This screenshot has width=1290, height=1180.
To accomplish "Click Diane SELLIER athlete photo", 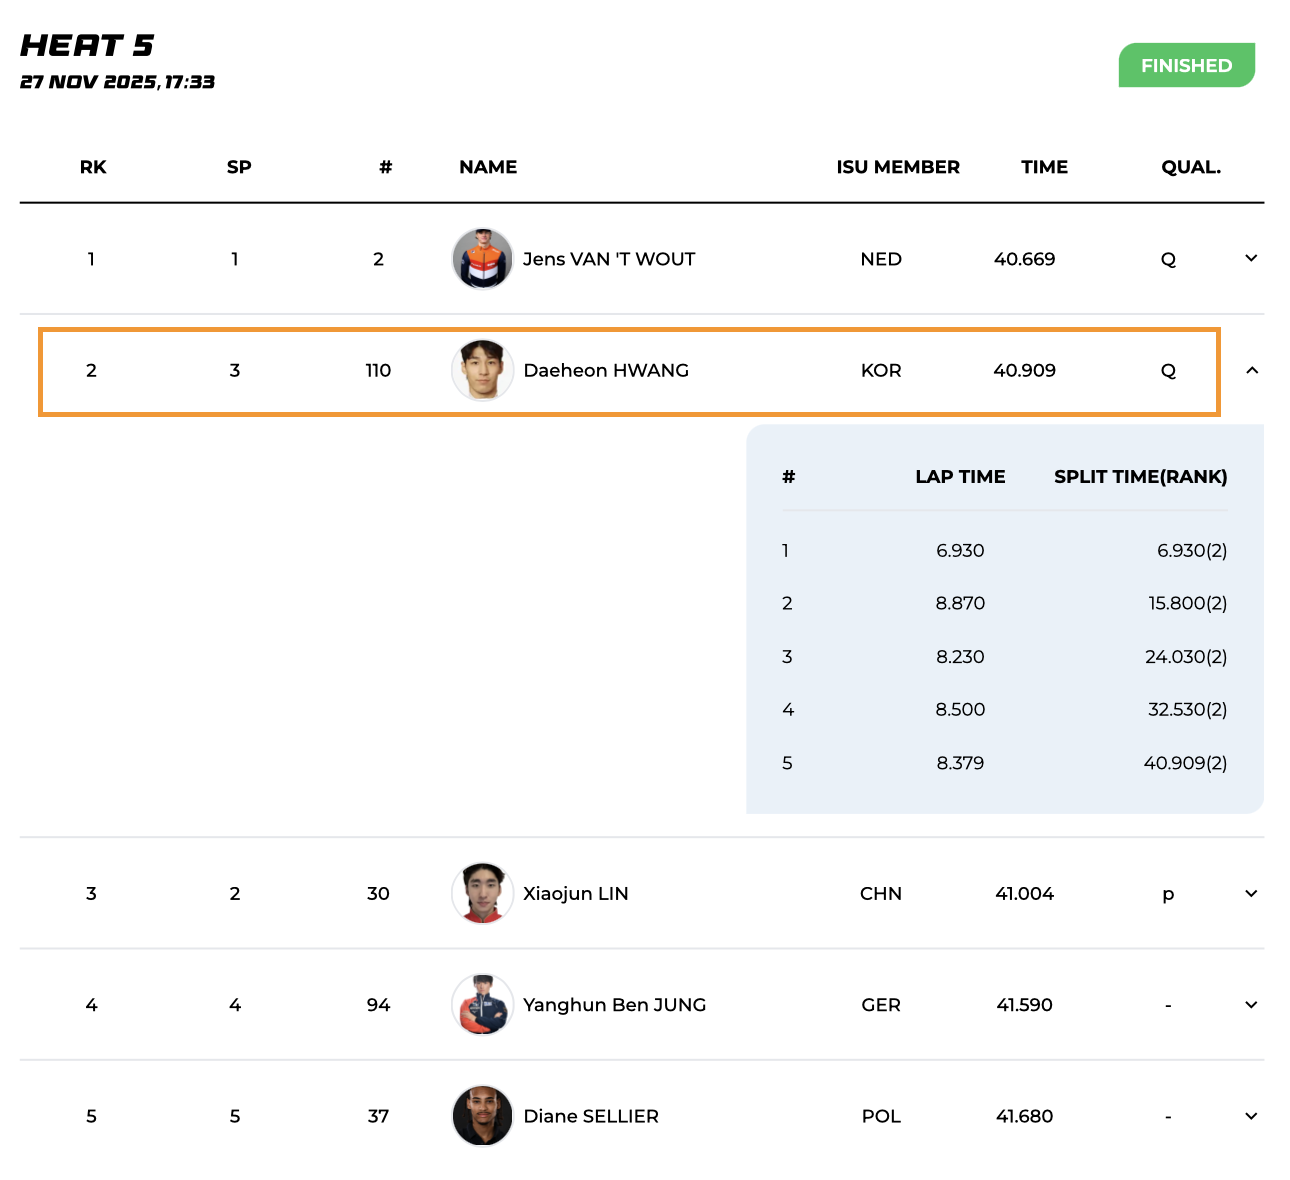I will 482,1116.
